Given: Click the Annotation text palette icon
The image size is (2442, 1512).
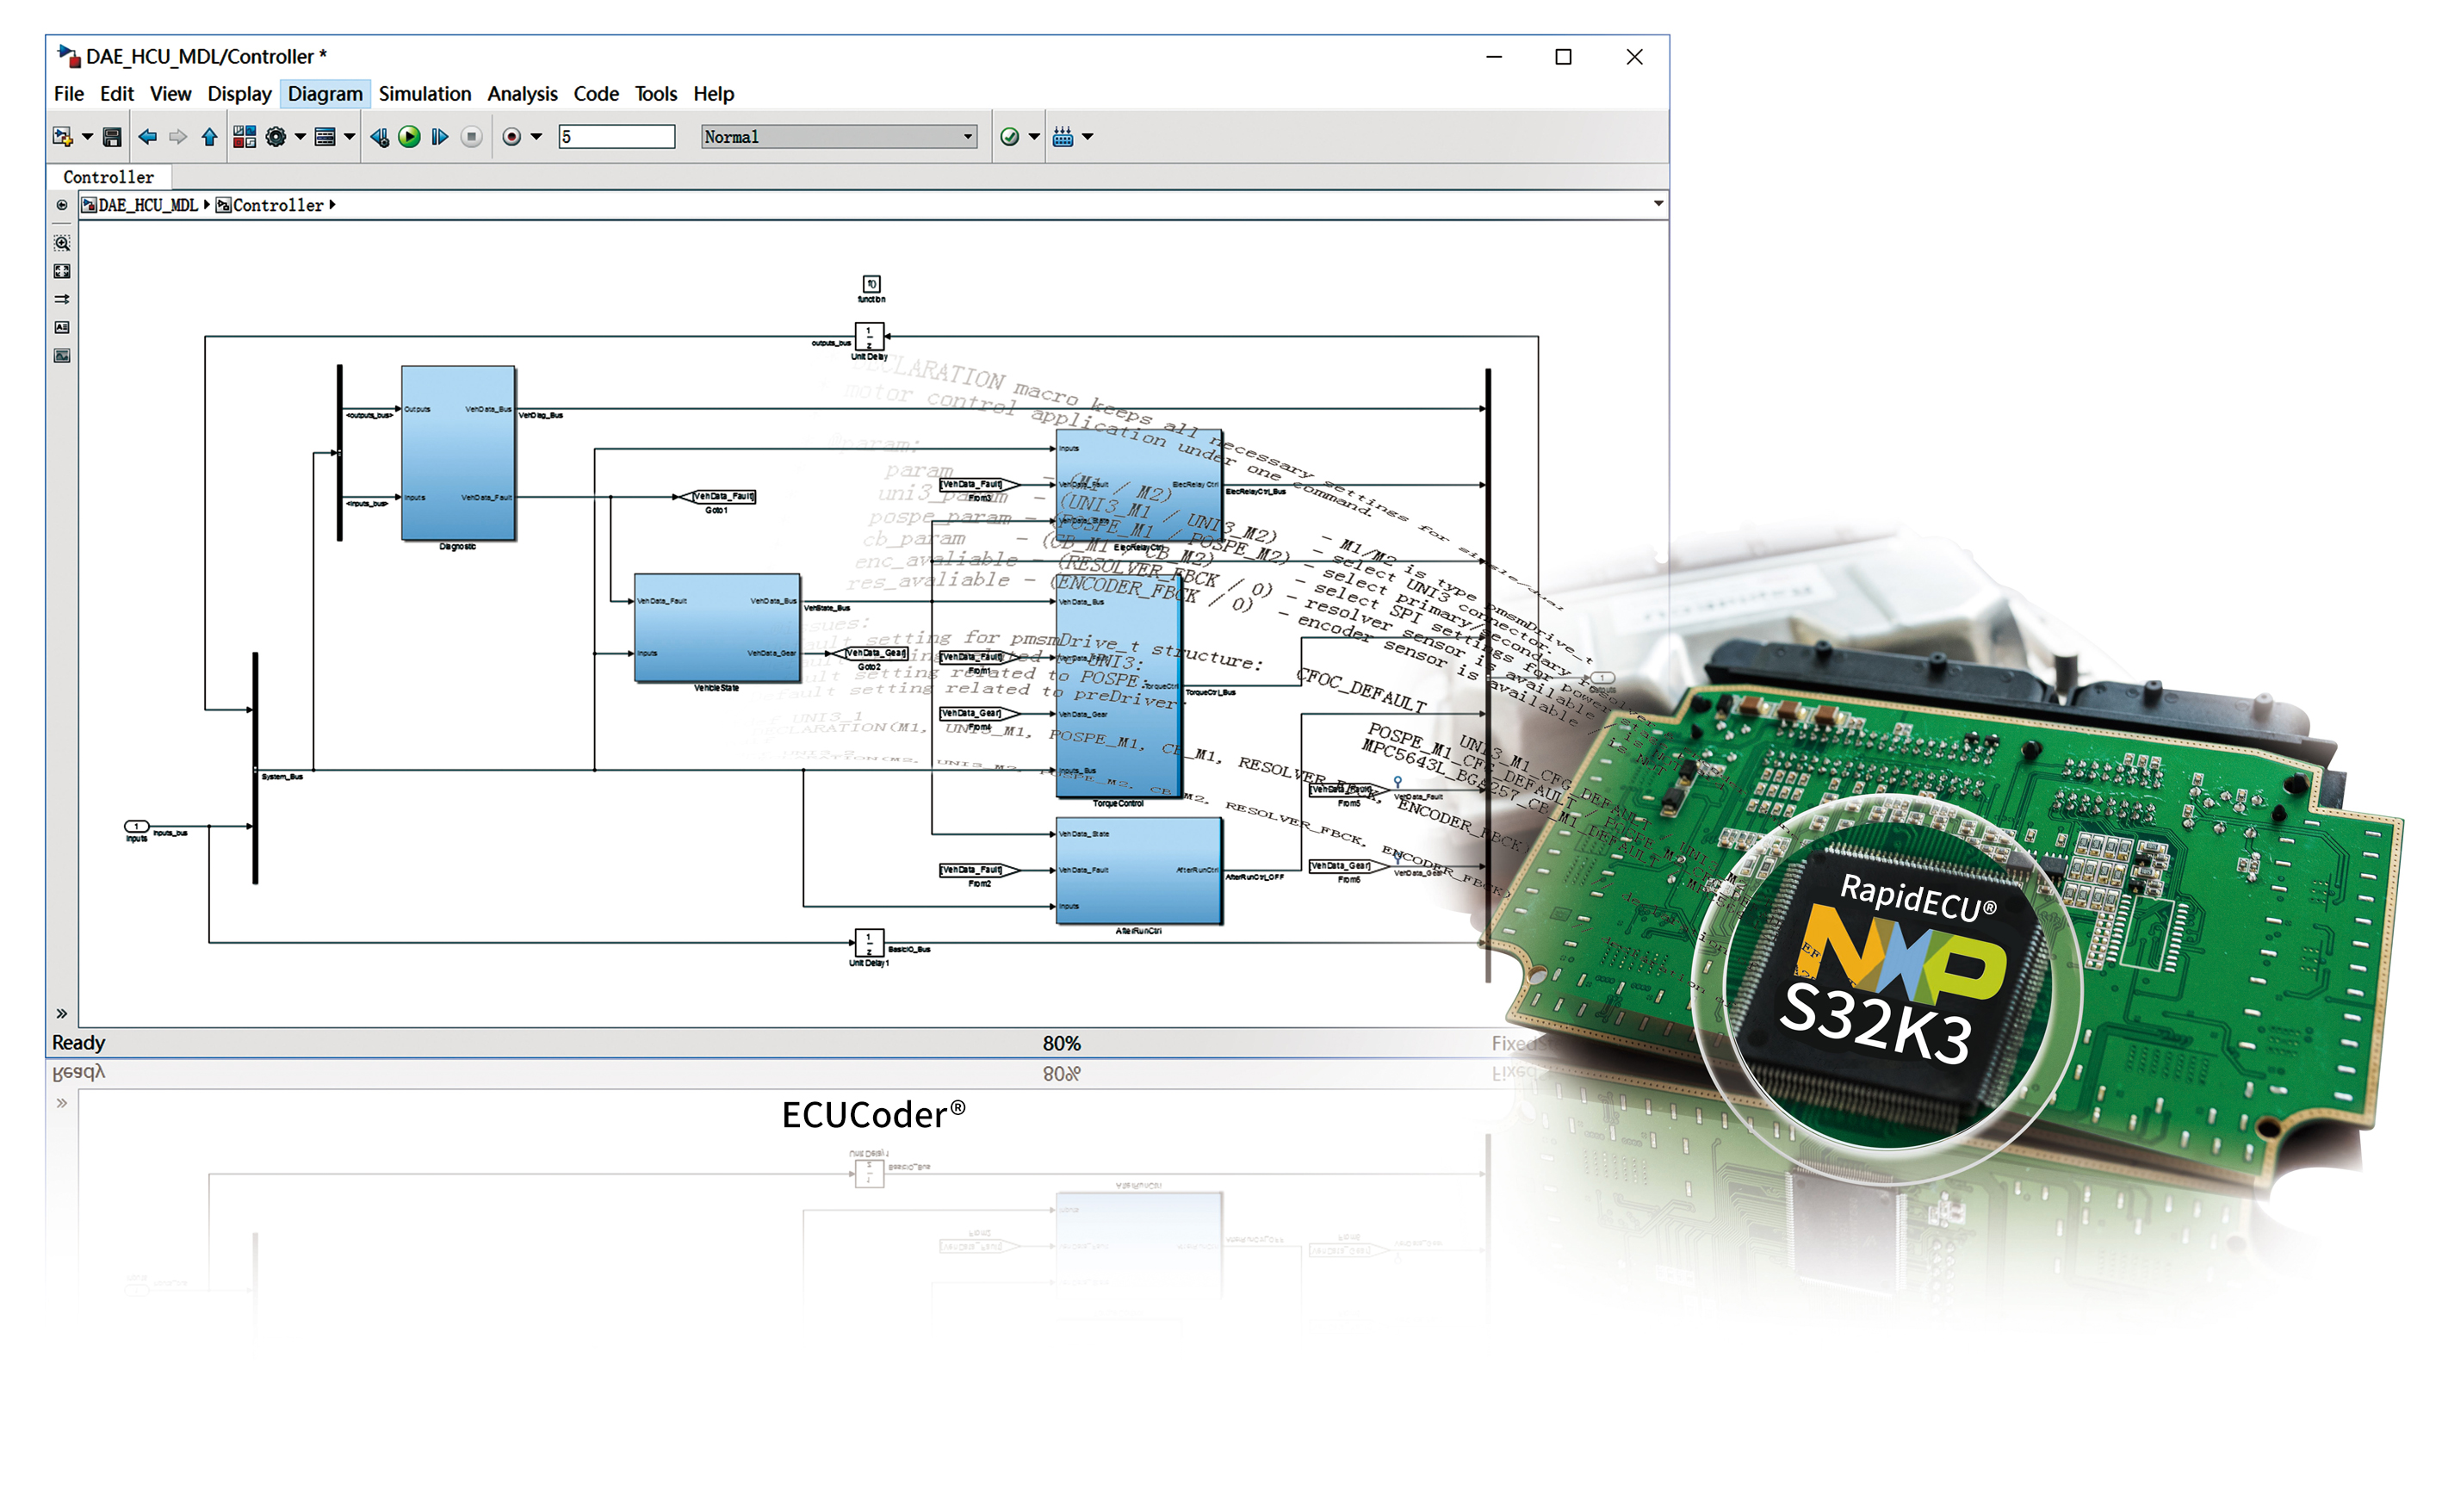Looking at the screenshot, I should coord(62,327).
